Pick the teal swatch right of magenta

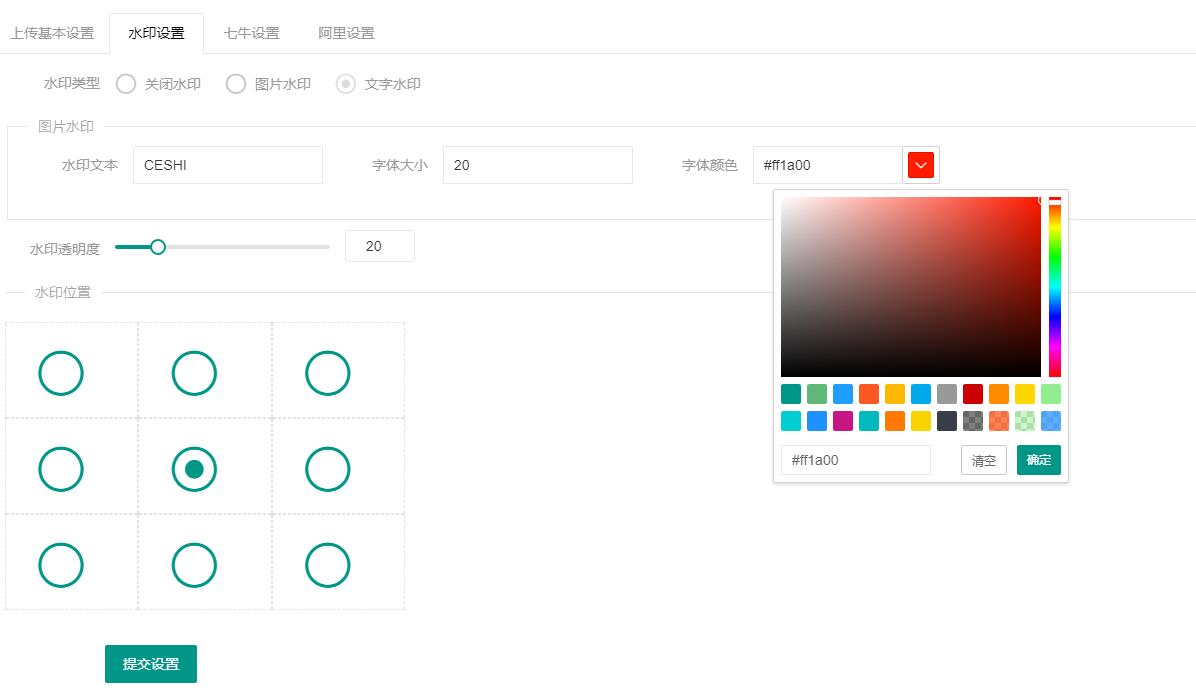pyautogui.click(x=869, y=420)
